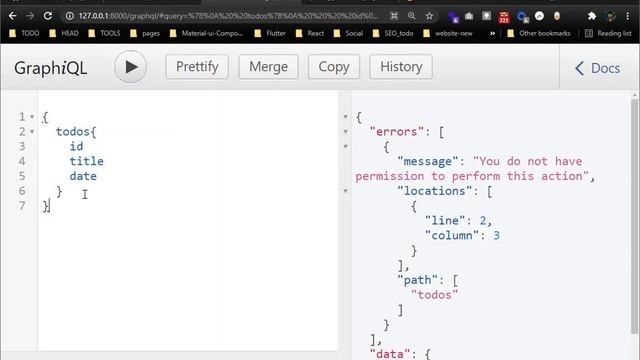This screenshot has height=360, width=640.
Task: Open the Material-ui-Compo bookmarks folder
Action: [206, 33]
